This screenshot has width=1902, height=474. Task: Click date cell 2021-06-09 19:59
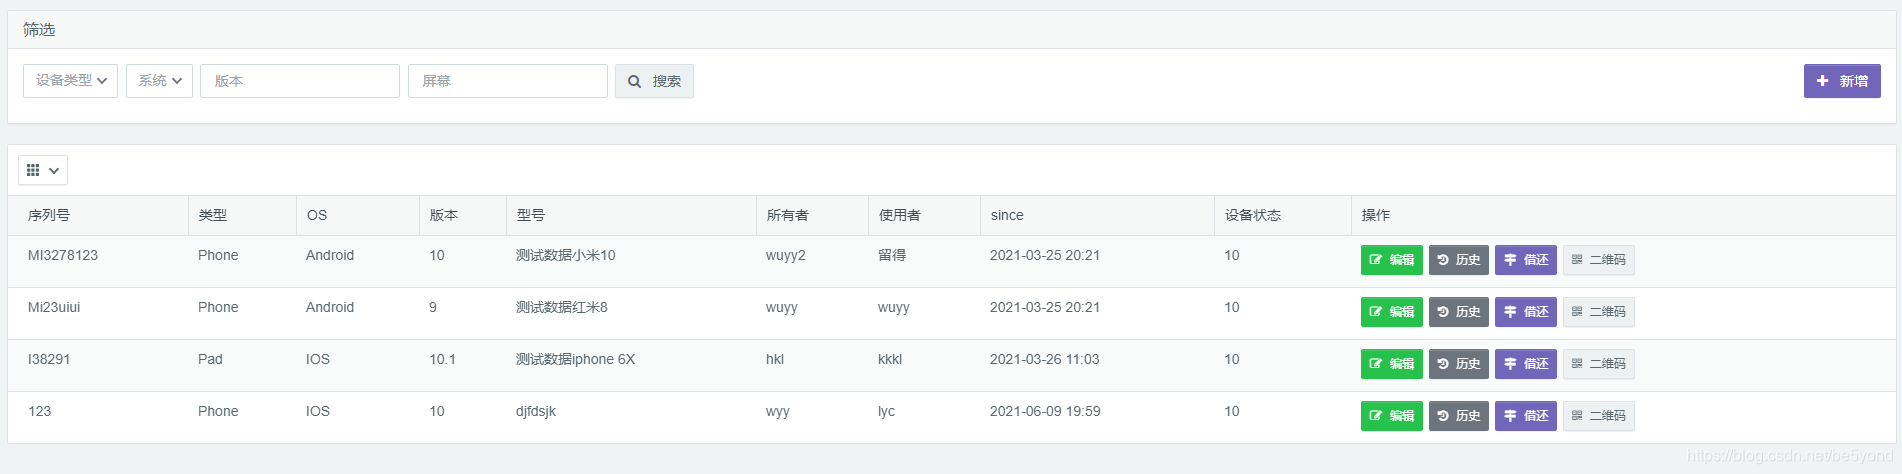coord(1045,411)
